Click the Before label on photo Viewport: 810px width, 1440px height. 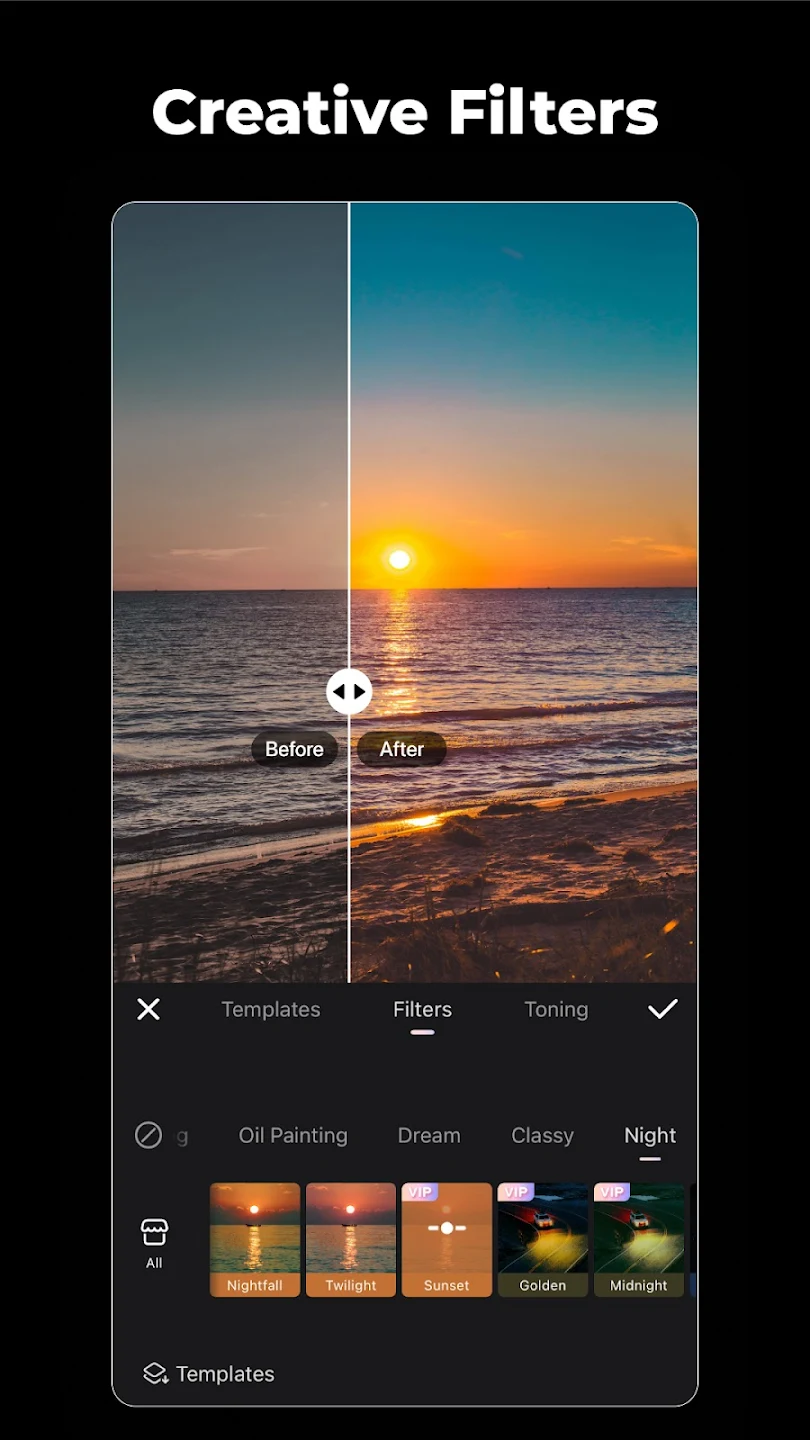point(294,749)
